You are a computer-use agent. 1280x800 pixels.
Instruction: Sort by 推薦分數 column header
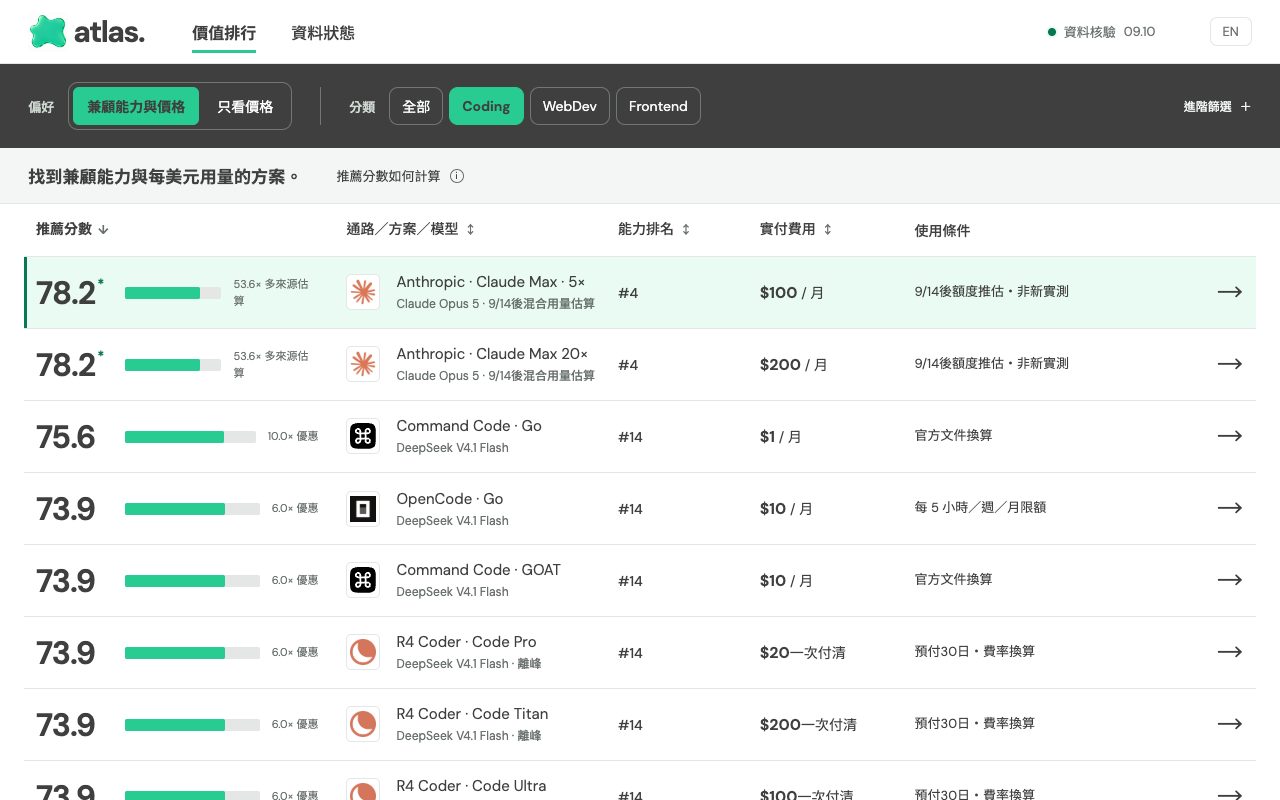(72, 229)
